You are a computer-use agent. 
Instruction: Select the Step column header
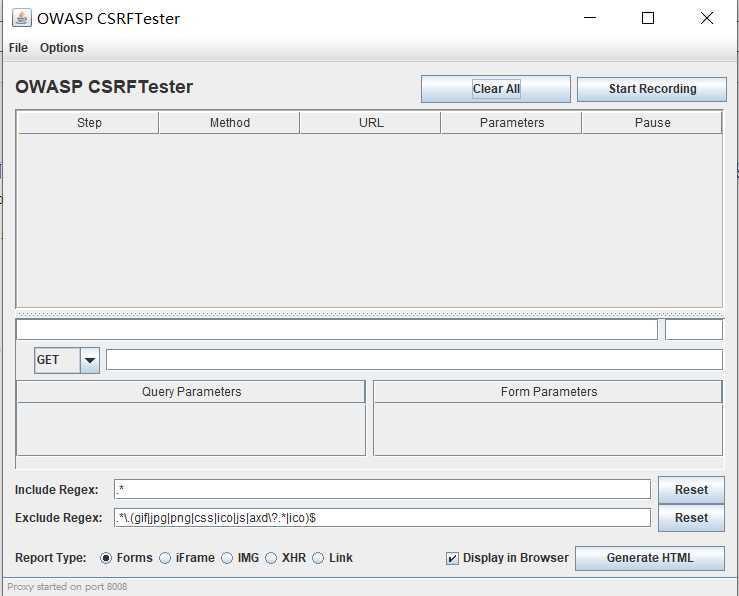coord(89,122)
